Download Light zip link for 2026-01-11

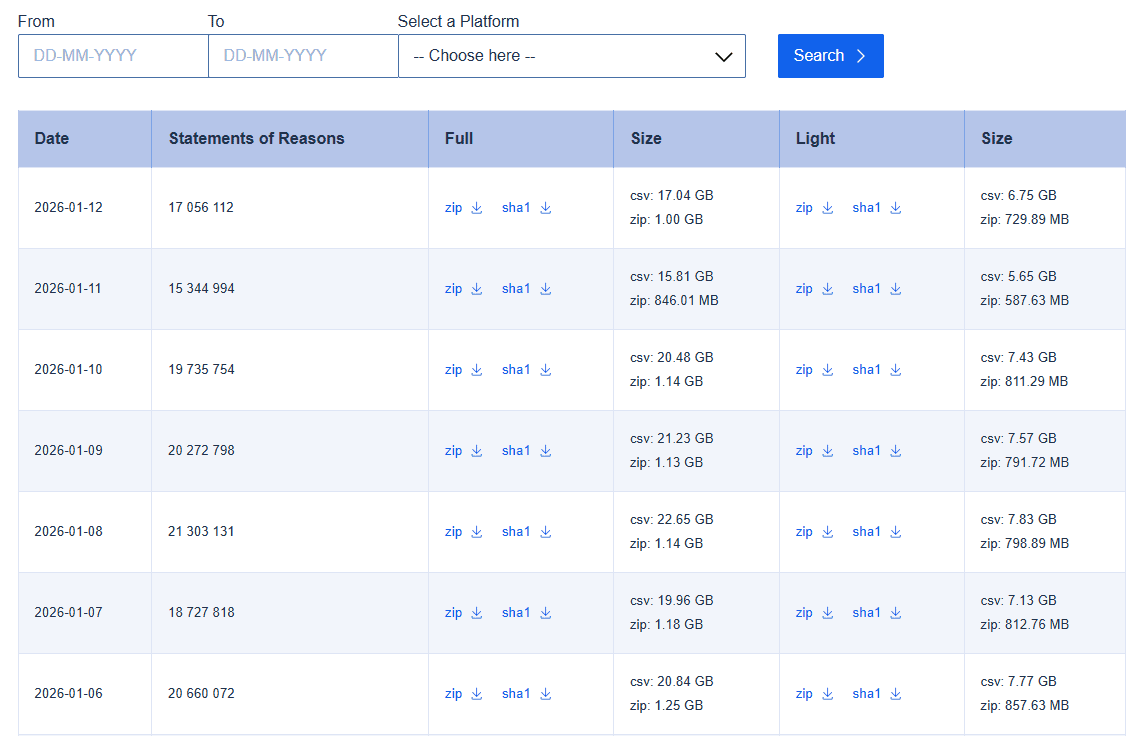point(804,289)
